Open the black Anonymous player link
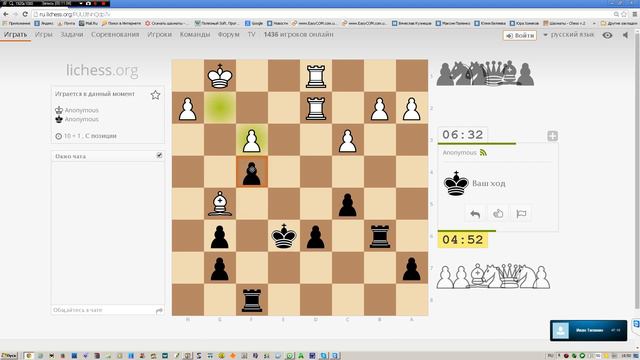The width and height of the screenshot is (640, 360). pos(81,119)
